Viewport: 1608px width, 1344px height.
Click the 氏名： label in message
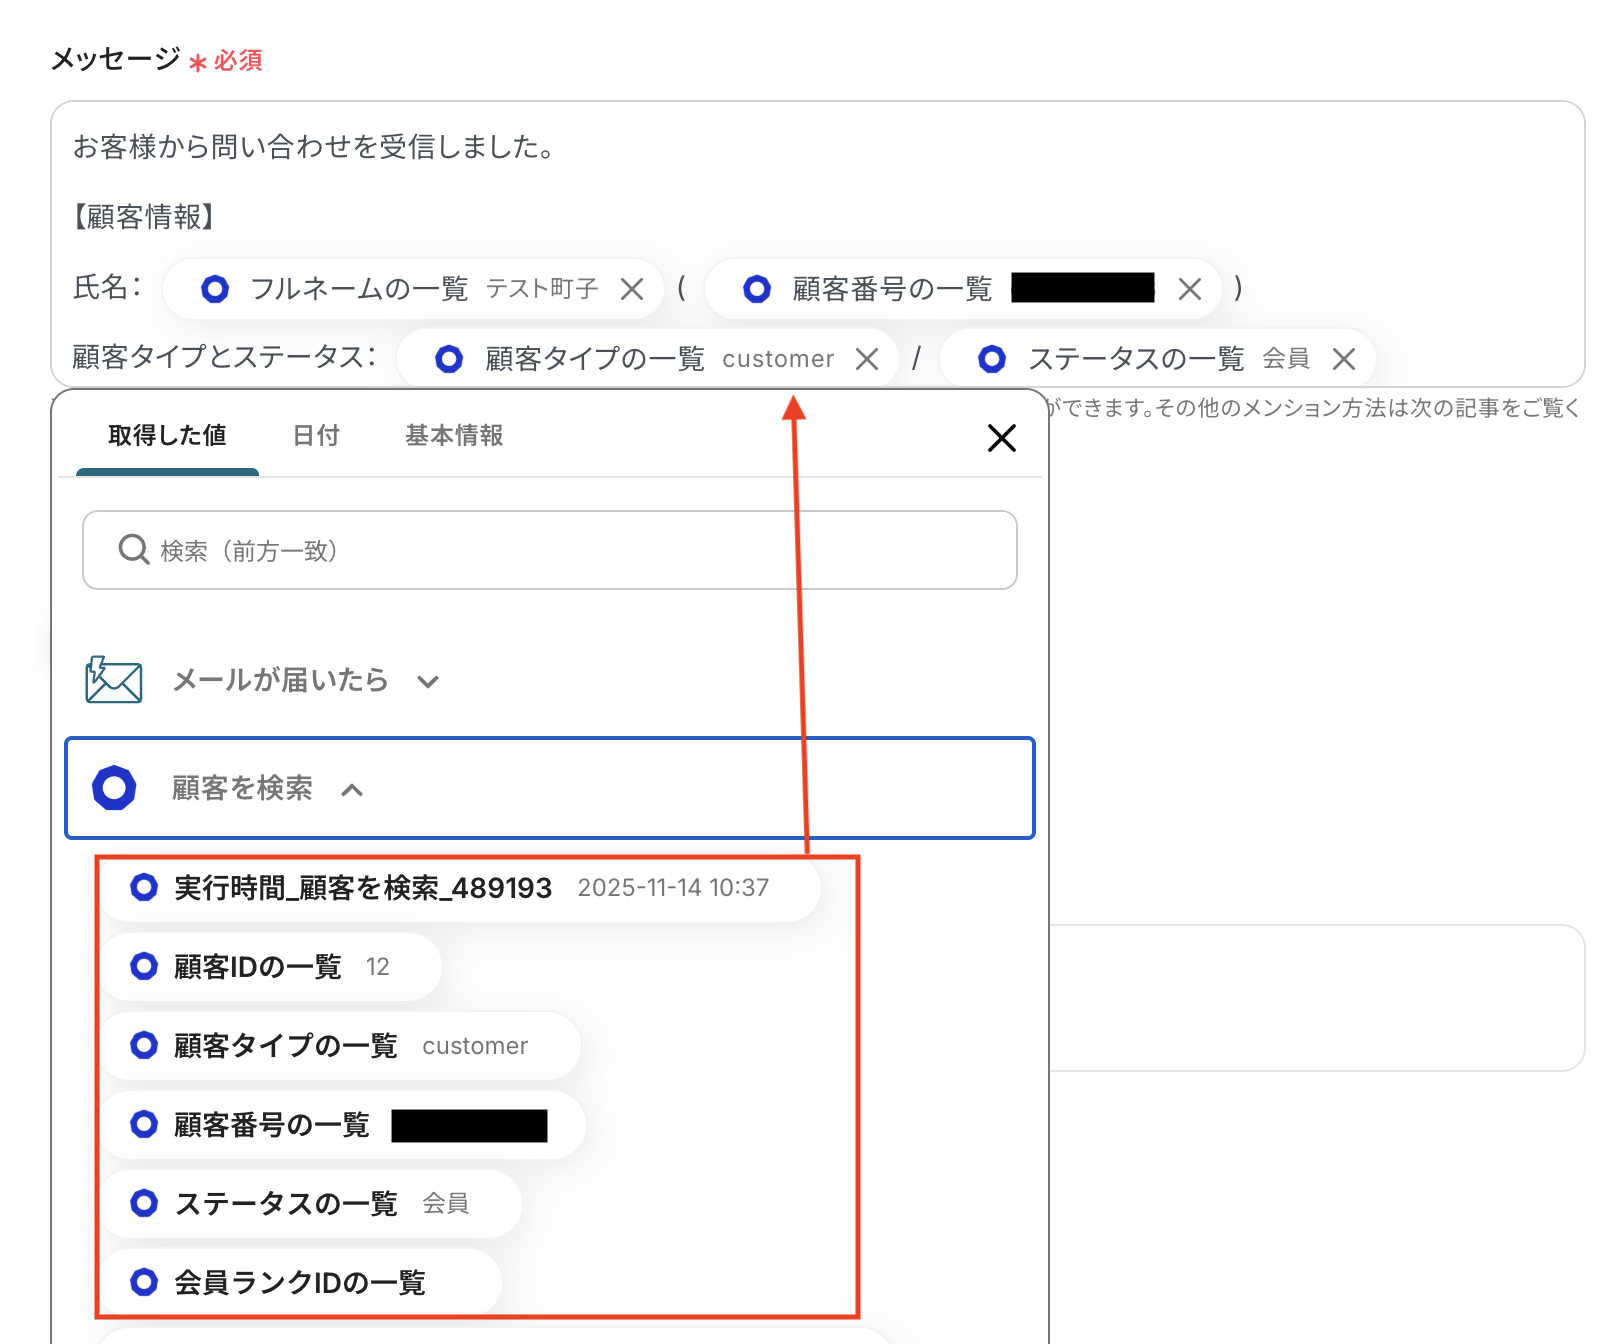click(109, 287)
